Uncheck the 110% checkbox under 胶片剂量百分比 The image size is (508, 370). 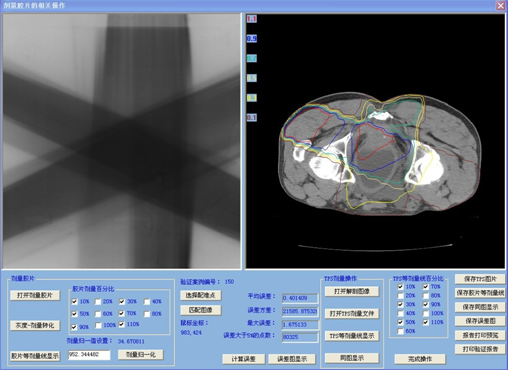pyautogui.click(x=122, y=324)
